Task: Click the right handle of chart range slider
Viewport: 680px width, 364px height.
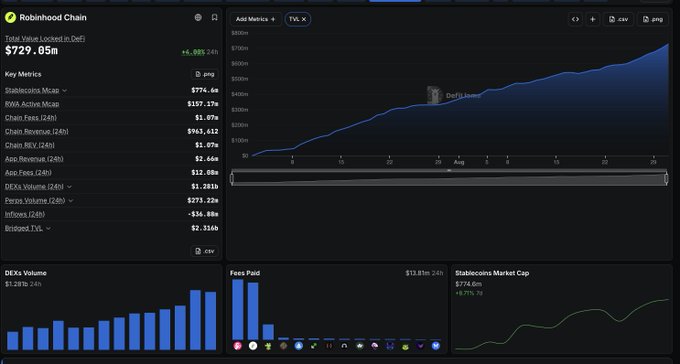Action: 666,179
